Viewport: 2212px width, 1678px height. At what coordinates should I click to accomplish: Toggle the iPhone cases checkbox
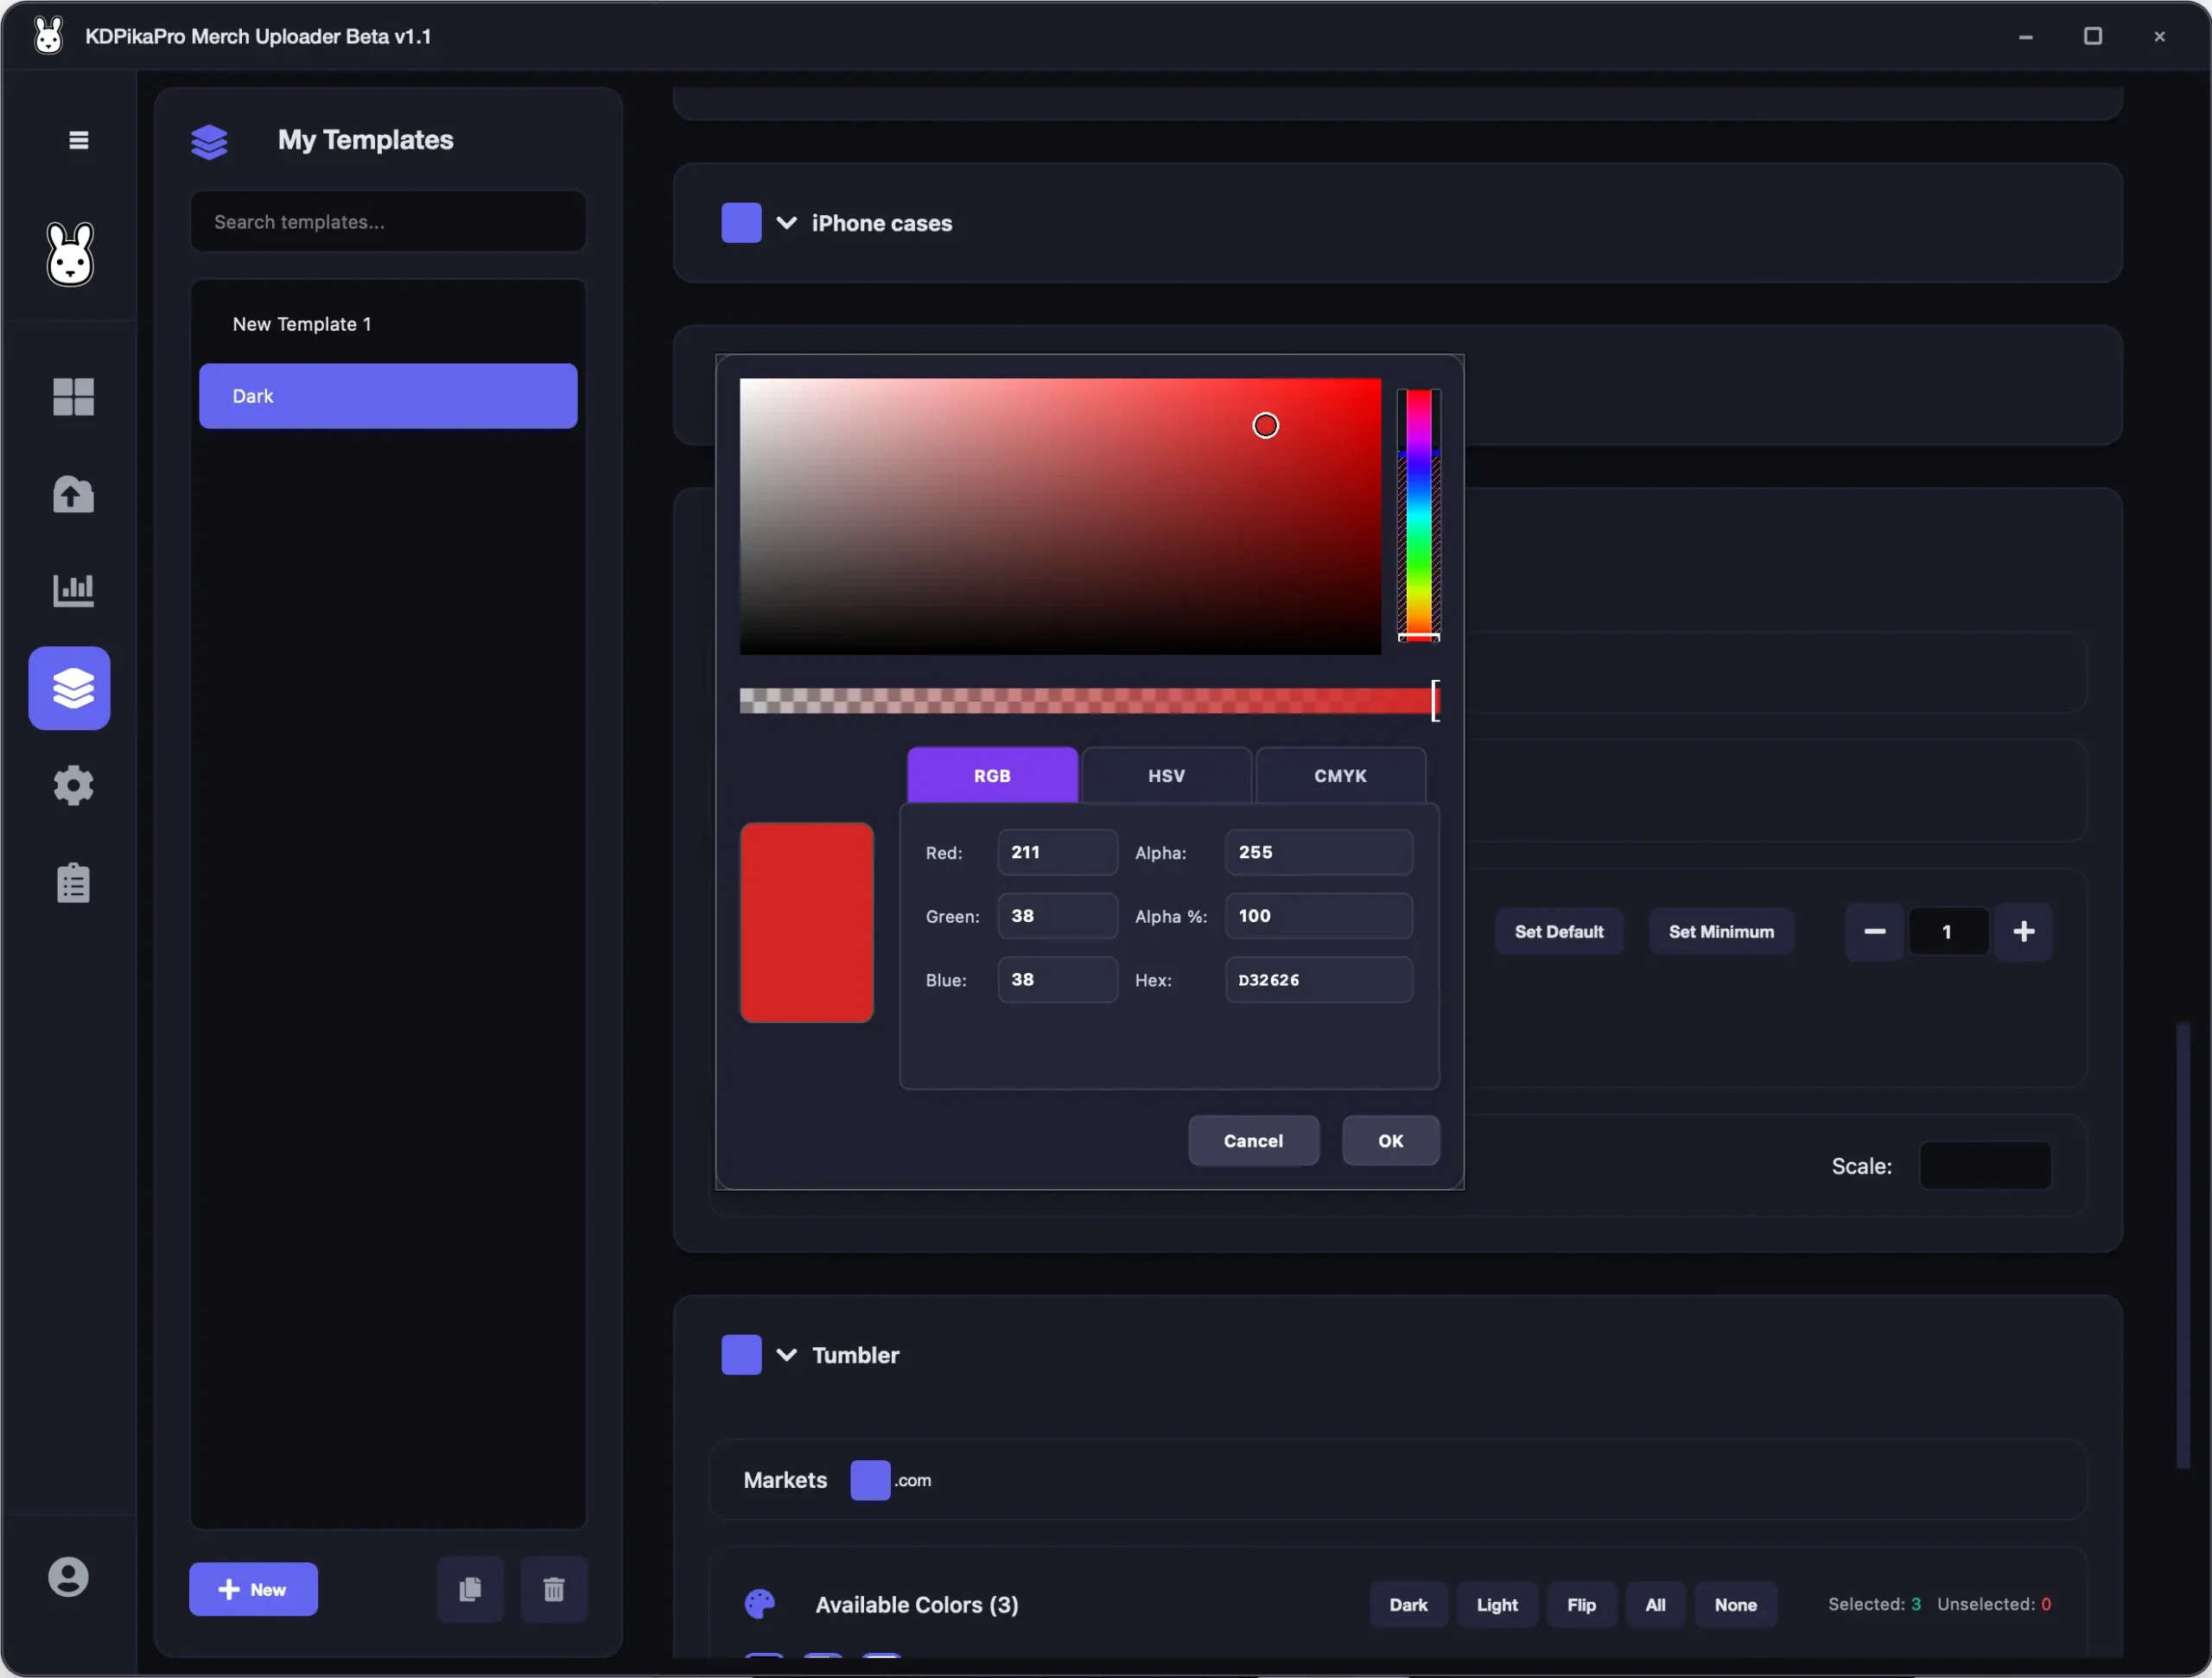pos(741,223)
